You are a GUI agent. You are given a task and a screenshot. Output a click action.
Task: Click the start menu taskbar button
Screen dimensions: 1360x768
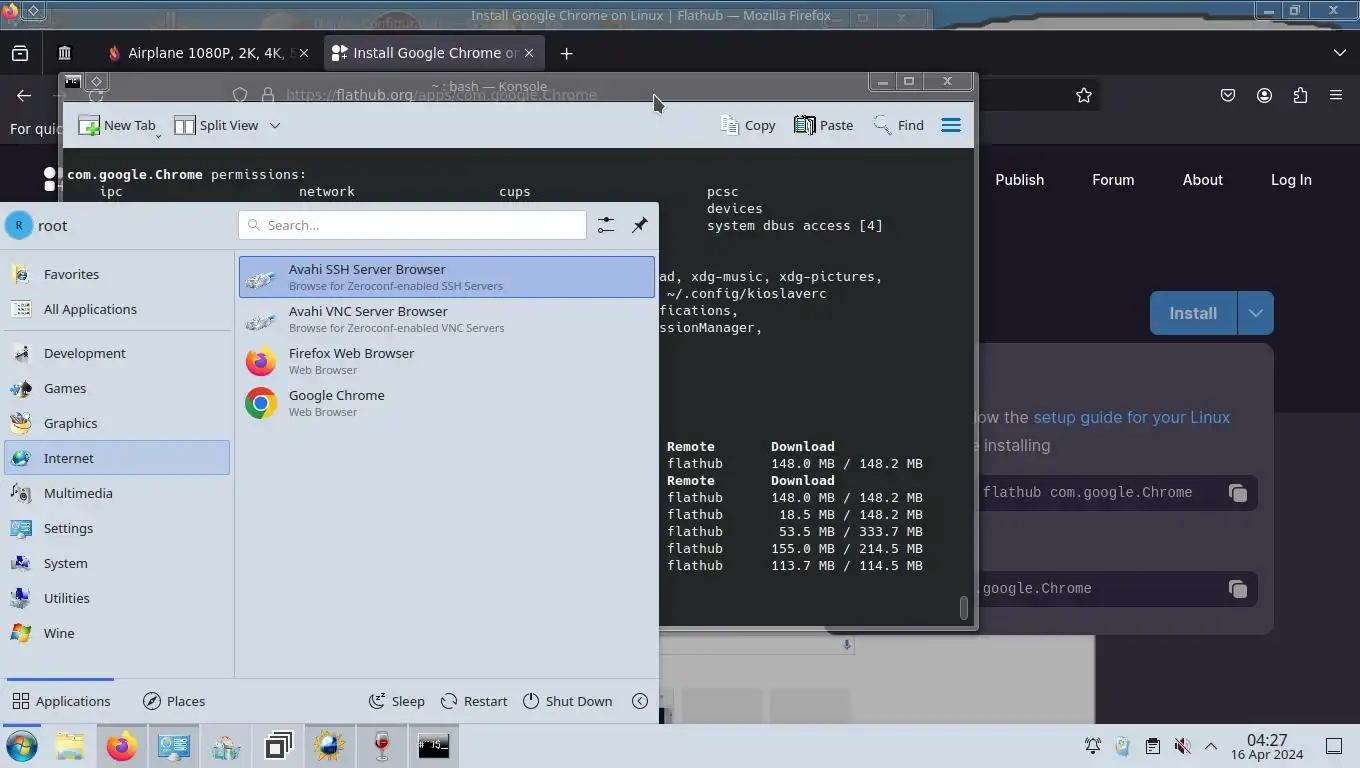[x=21, y=746]
